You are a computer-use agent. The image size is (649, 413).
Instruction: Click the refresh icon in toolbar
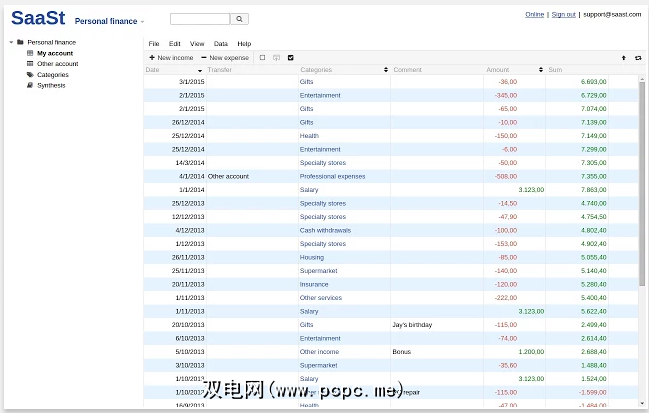click(638, 58)
